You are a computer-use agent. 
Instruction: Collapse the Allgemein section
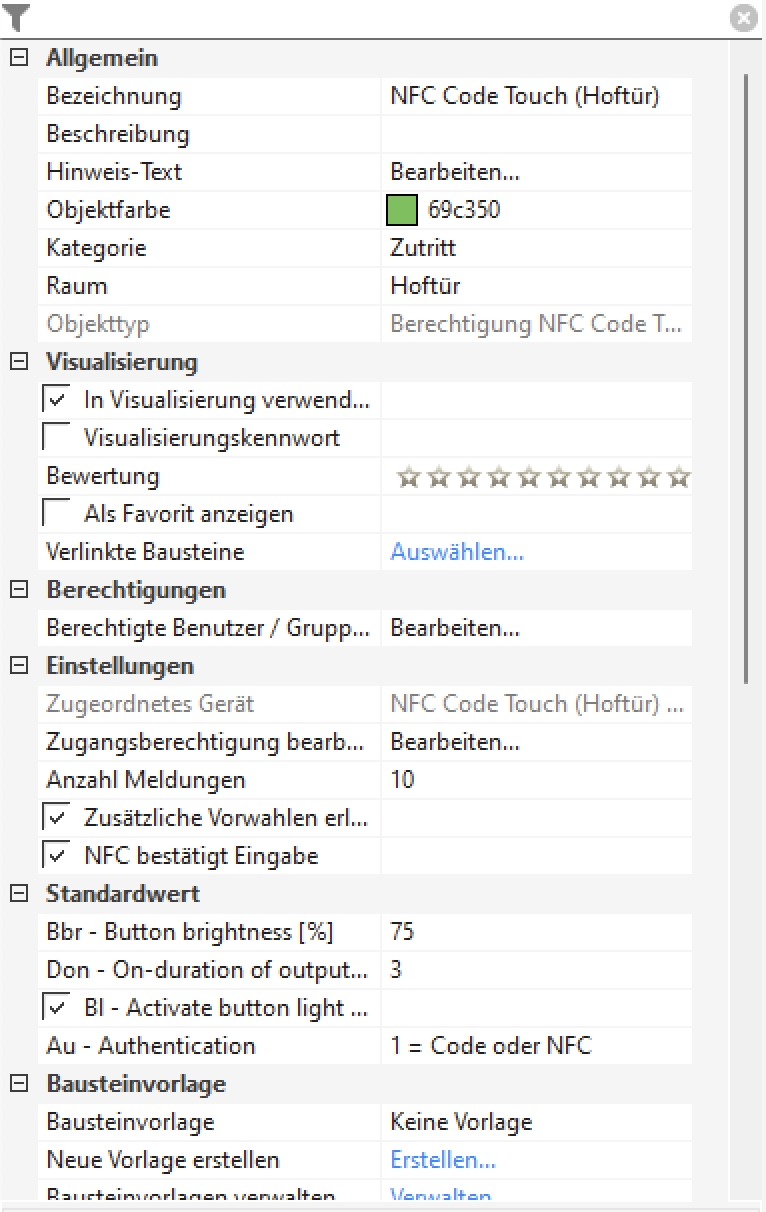[18, 58]
